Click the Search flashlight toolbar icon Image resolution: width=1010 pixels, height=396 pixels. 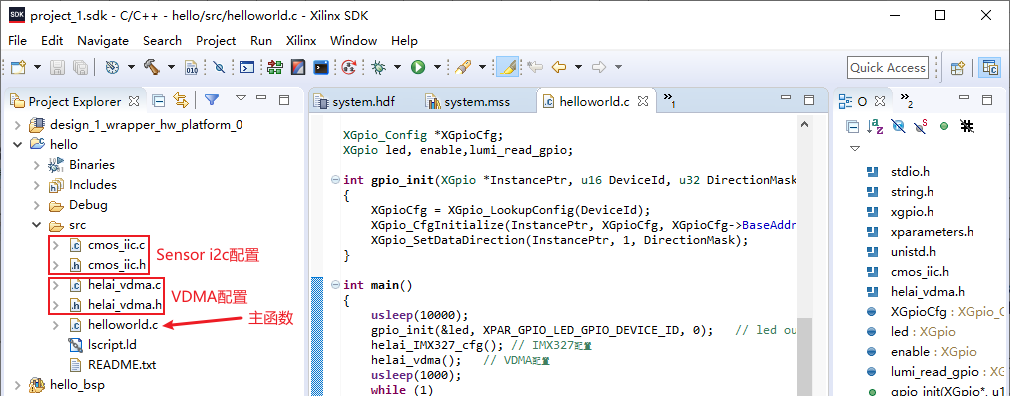pos(462,67)
